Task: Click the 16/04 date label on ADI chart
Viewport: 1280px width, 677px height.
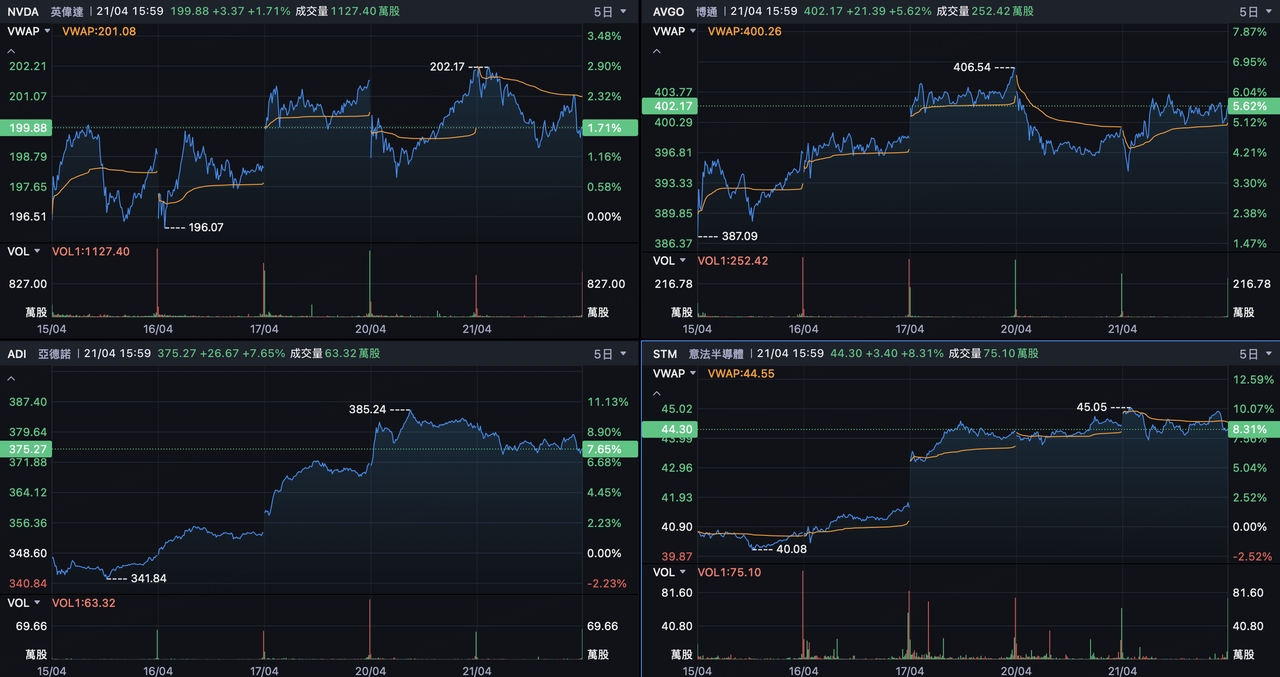Action: pos(157,671)
